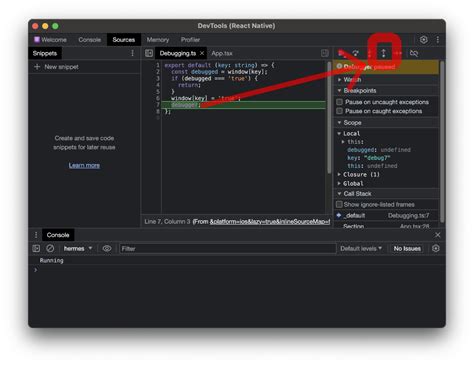Collapse the Call Stack section
This screenshot has height=365, width=474.
pyautogui.click(x=339, y=194)
